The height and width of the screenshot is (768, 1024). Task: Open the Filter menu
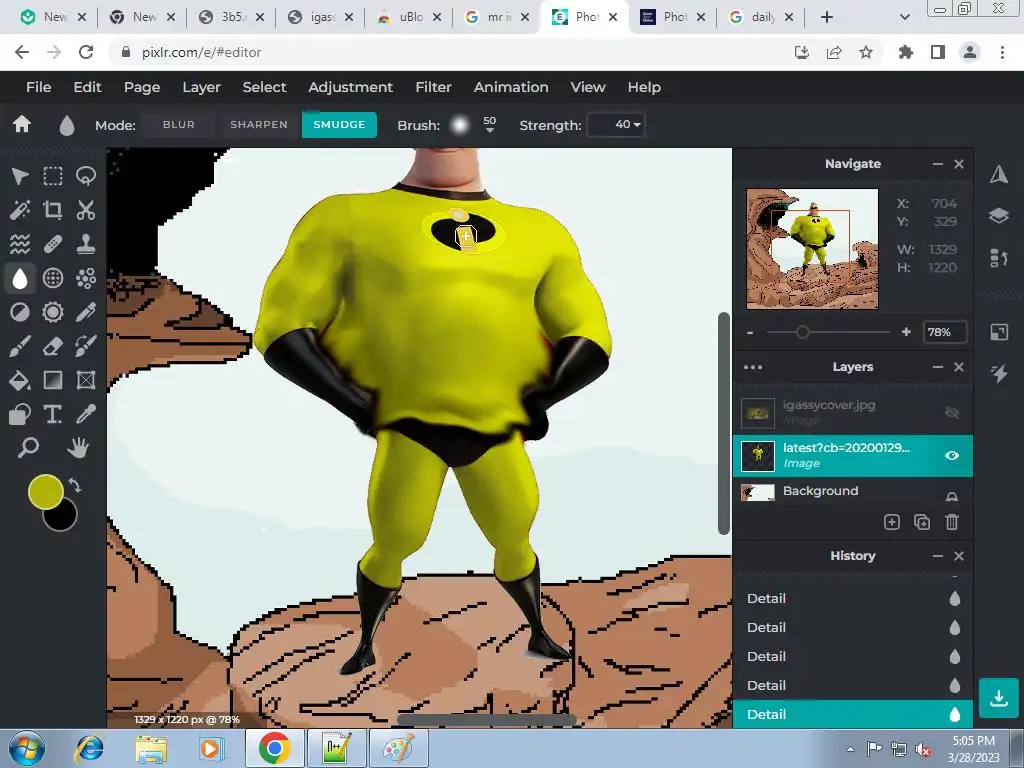pos(434,87)
